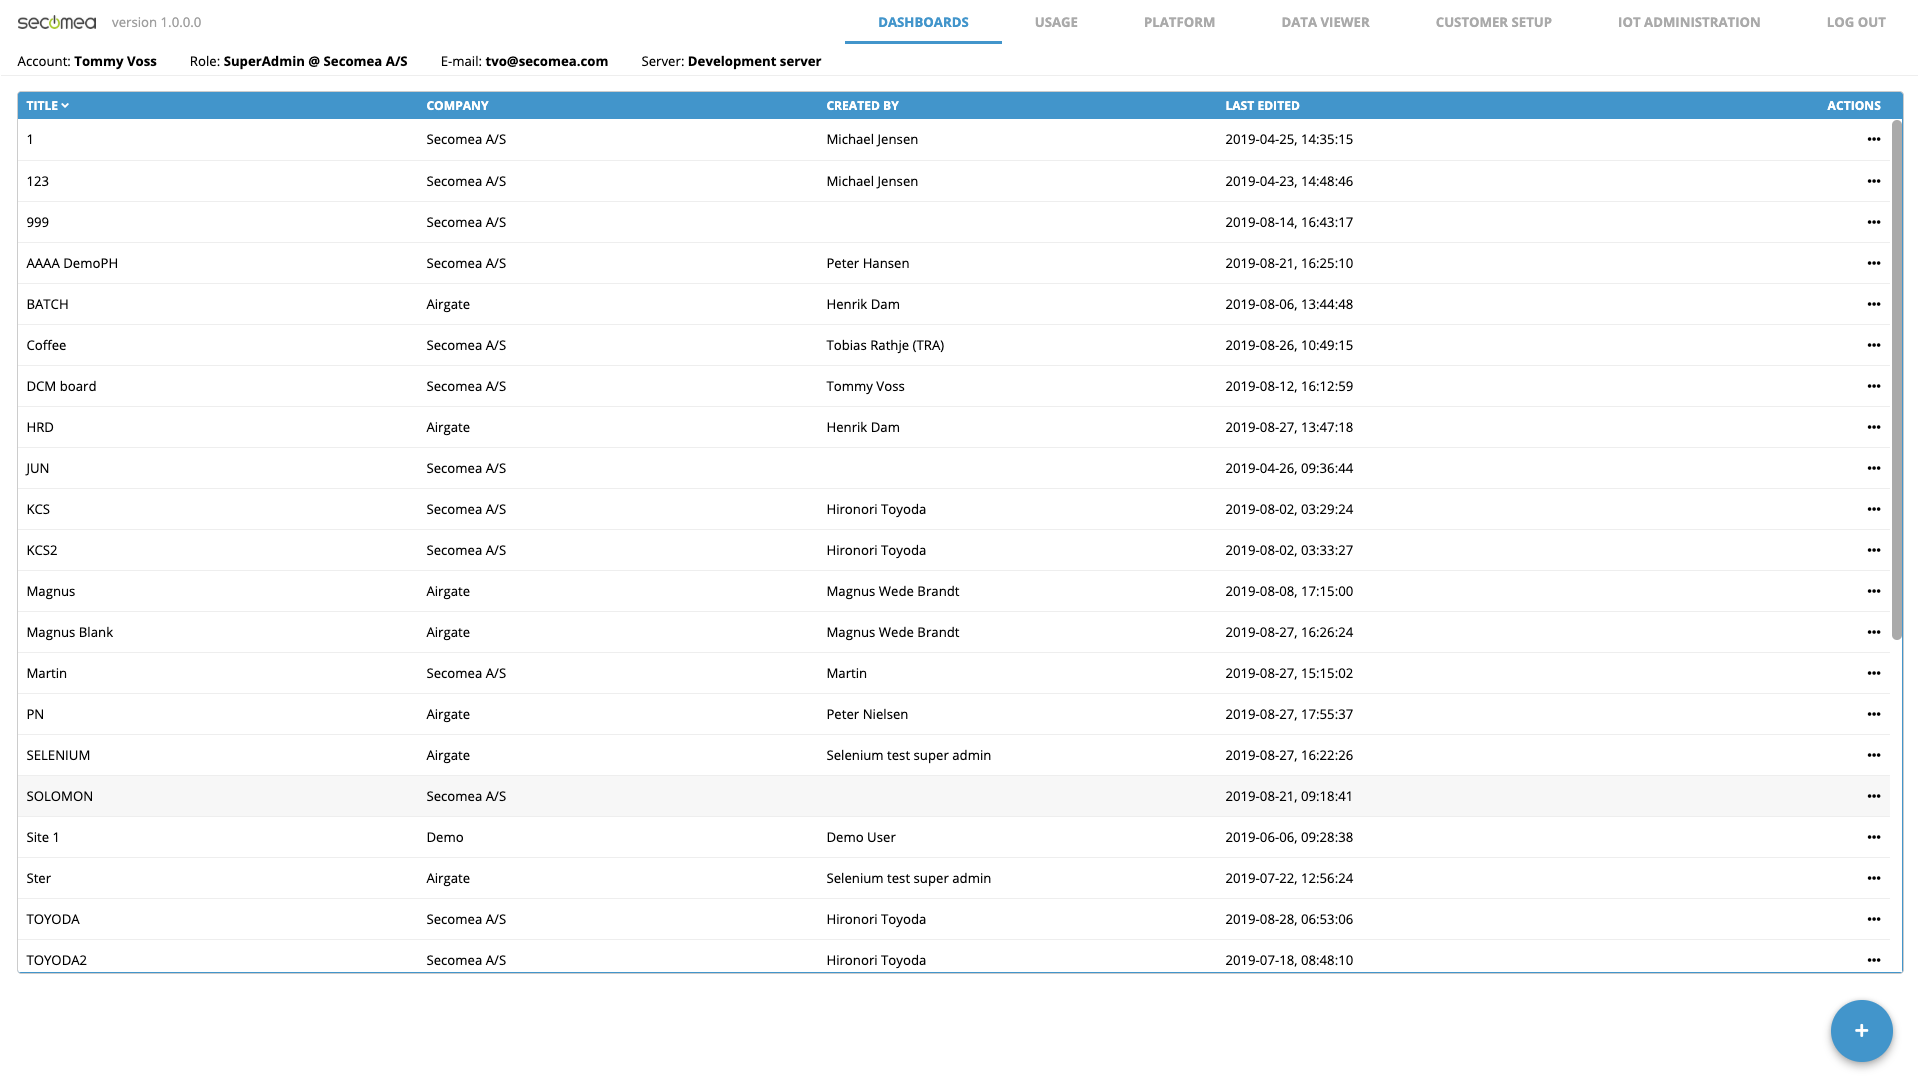Click the version 1.0.0.0 text
Image resolution: width=1918 pixels, height=1079 pixels.
click(156, 22)
